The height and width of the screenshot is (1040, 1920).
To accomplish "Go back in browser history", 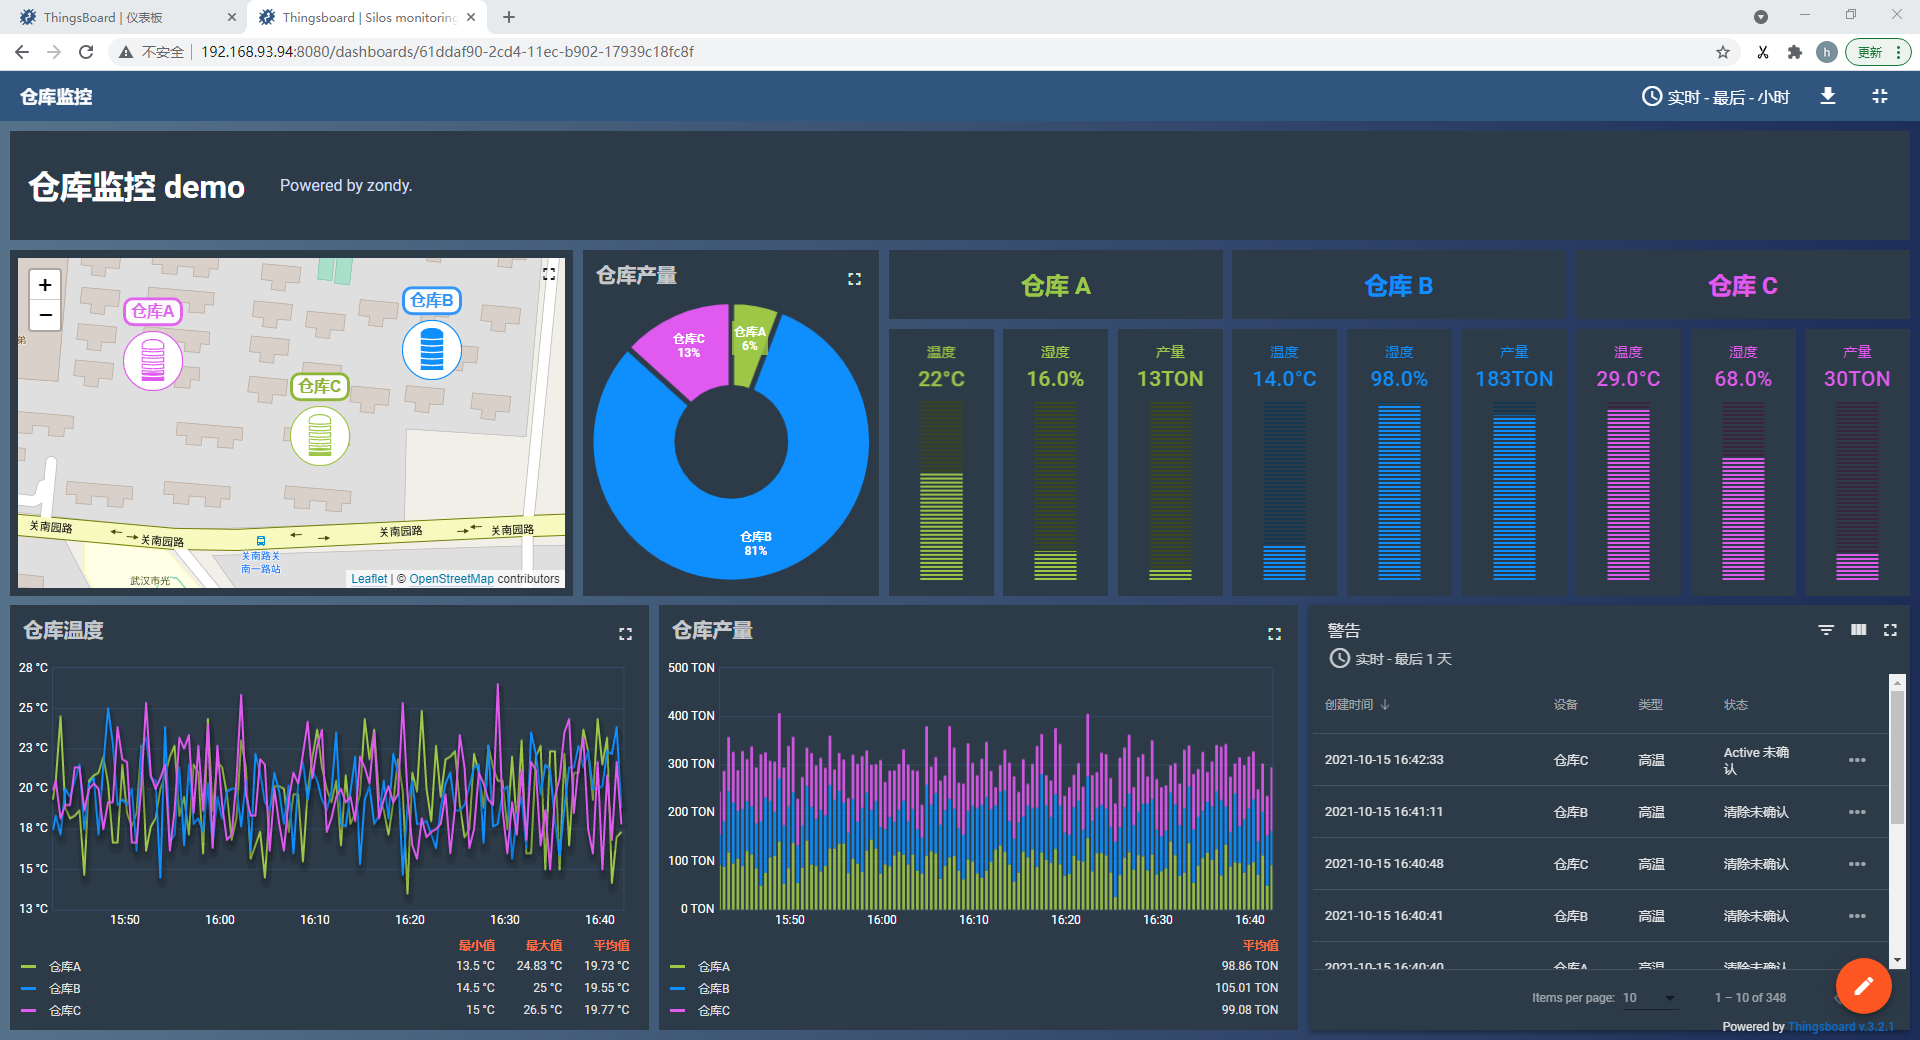I will click(22, 52).
